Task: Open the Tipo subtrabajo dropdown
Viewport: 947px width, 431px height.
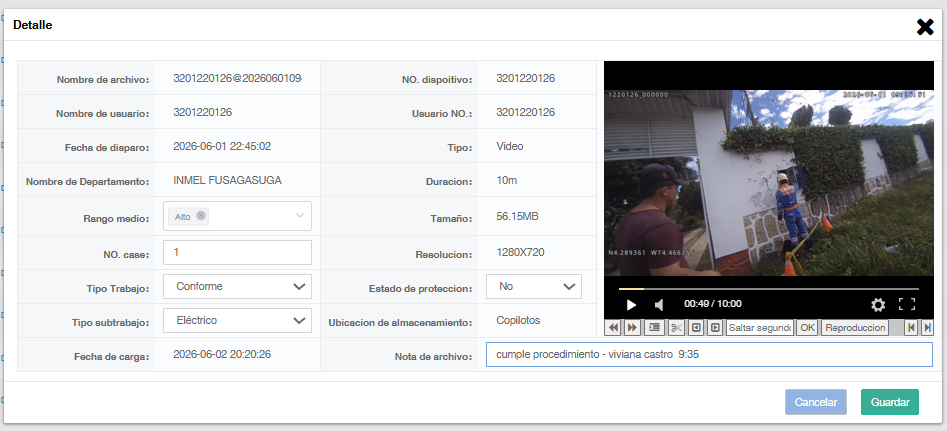Action: [x=237, y=321]
